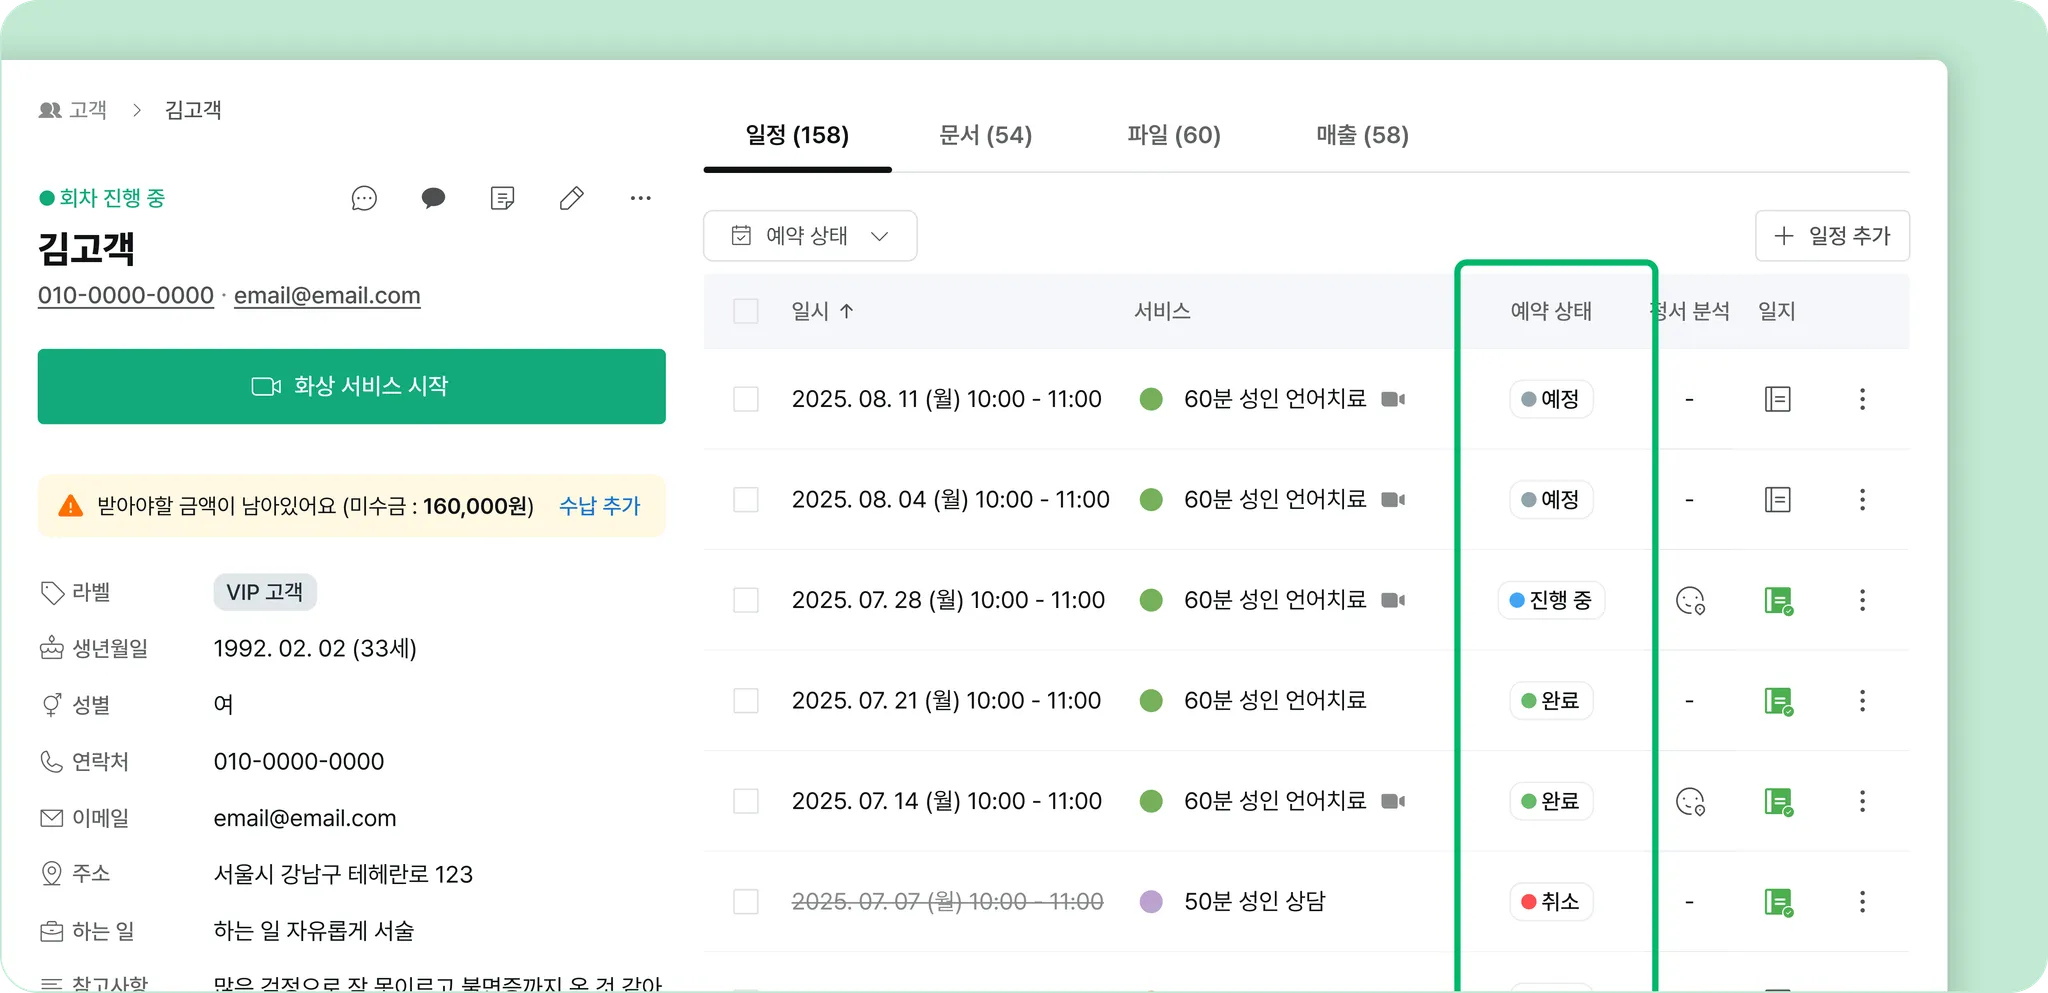Viewport: 2048px width, 993px height.
Task: Click the 서비스 column header
Action: click(1162, 311)
